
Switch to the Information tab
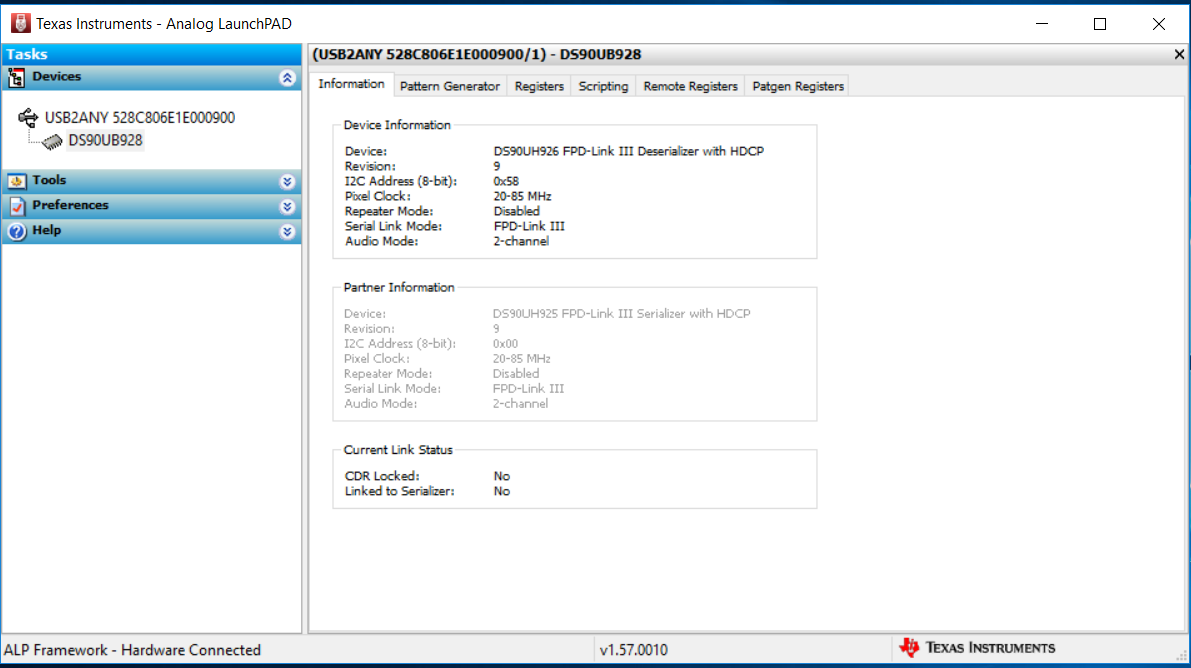coord(351,84)
